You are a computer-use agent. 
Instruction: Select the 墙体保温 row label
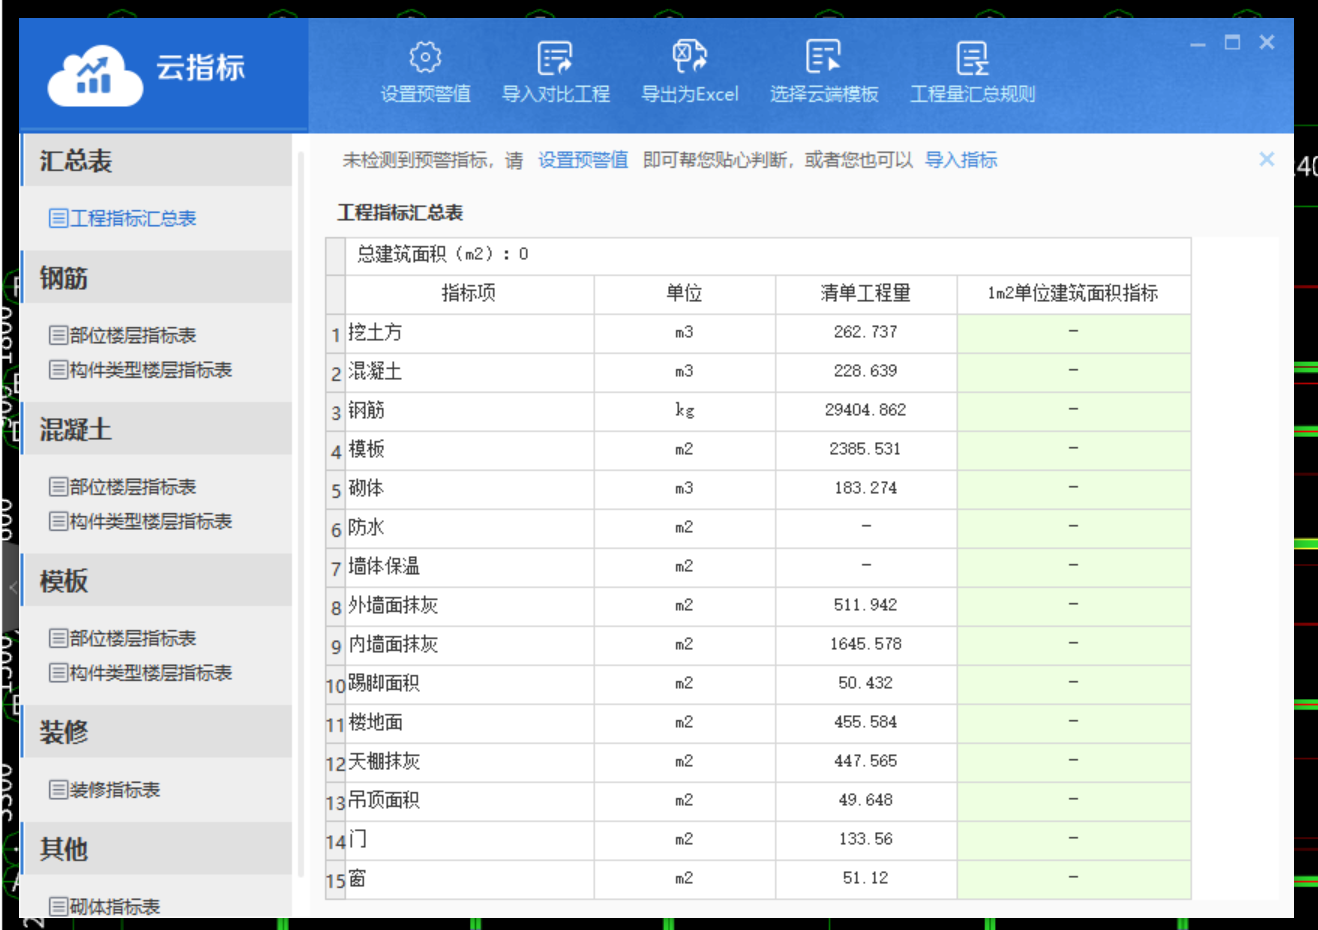384,566
